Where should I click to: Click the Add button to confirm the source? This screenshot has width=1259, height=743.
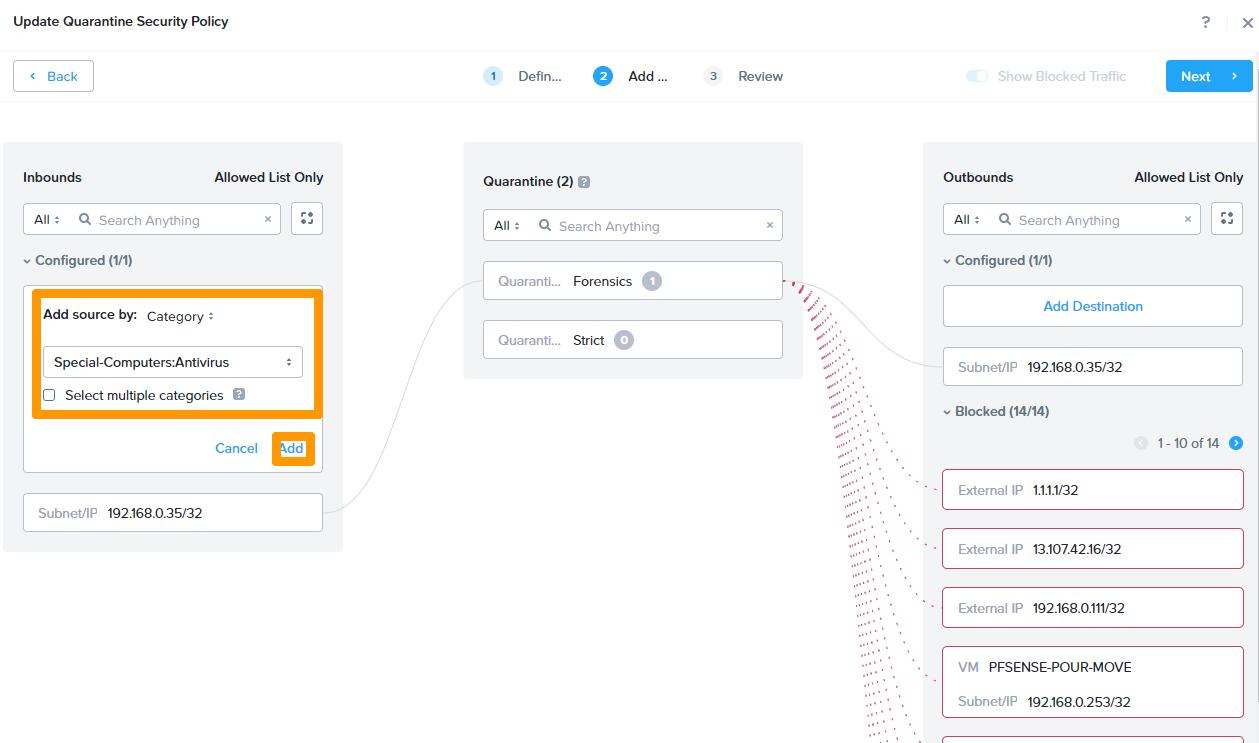tap(293, 448)
